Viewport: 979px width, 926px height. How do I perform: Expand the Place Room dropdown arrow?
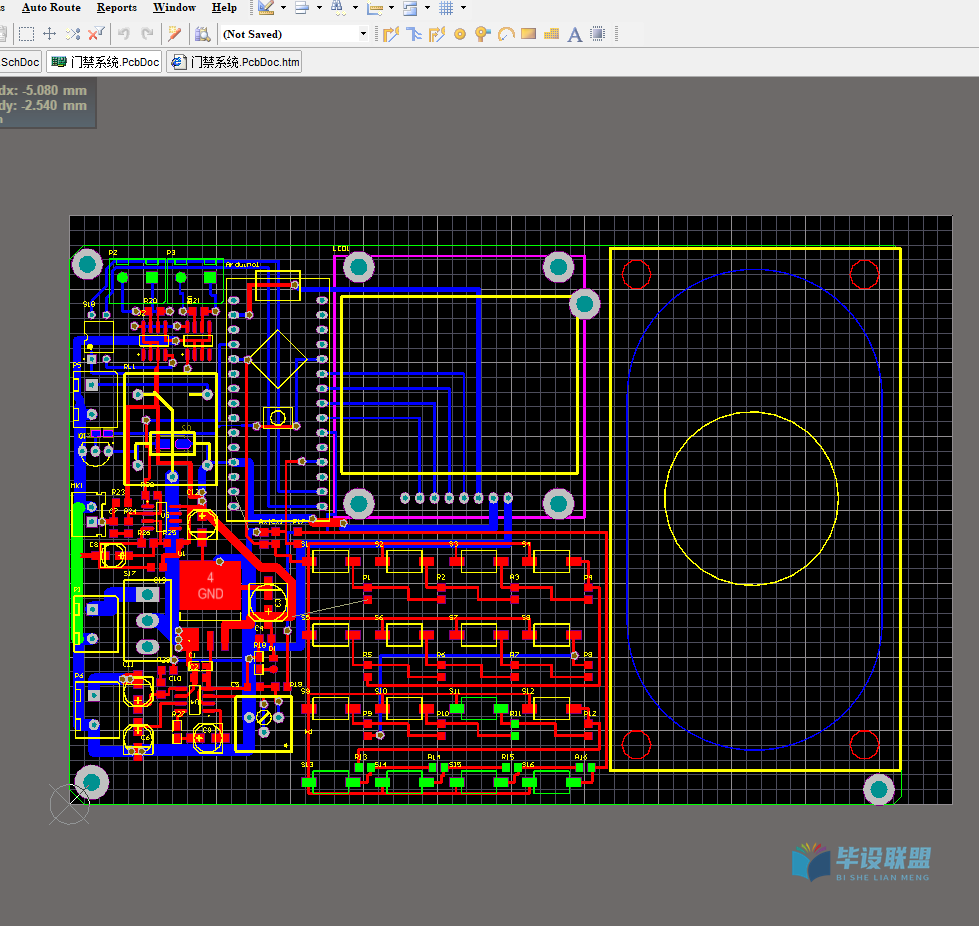[428, 8]
